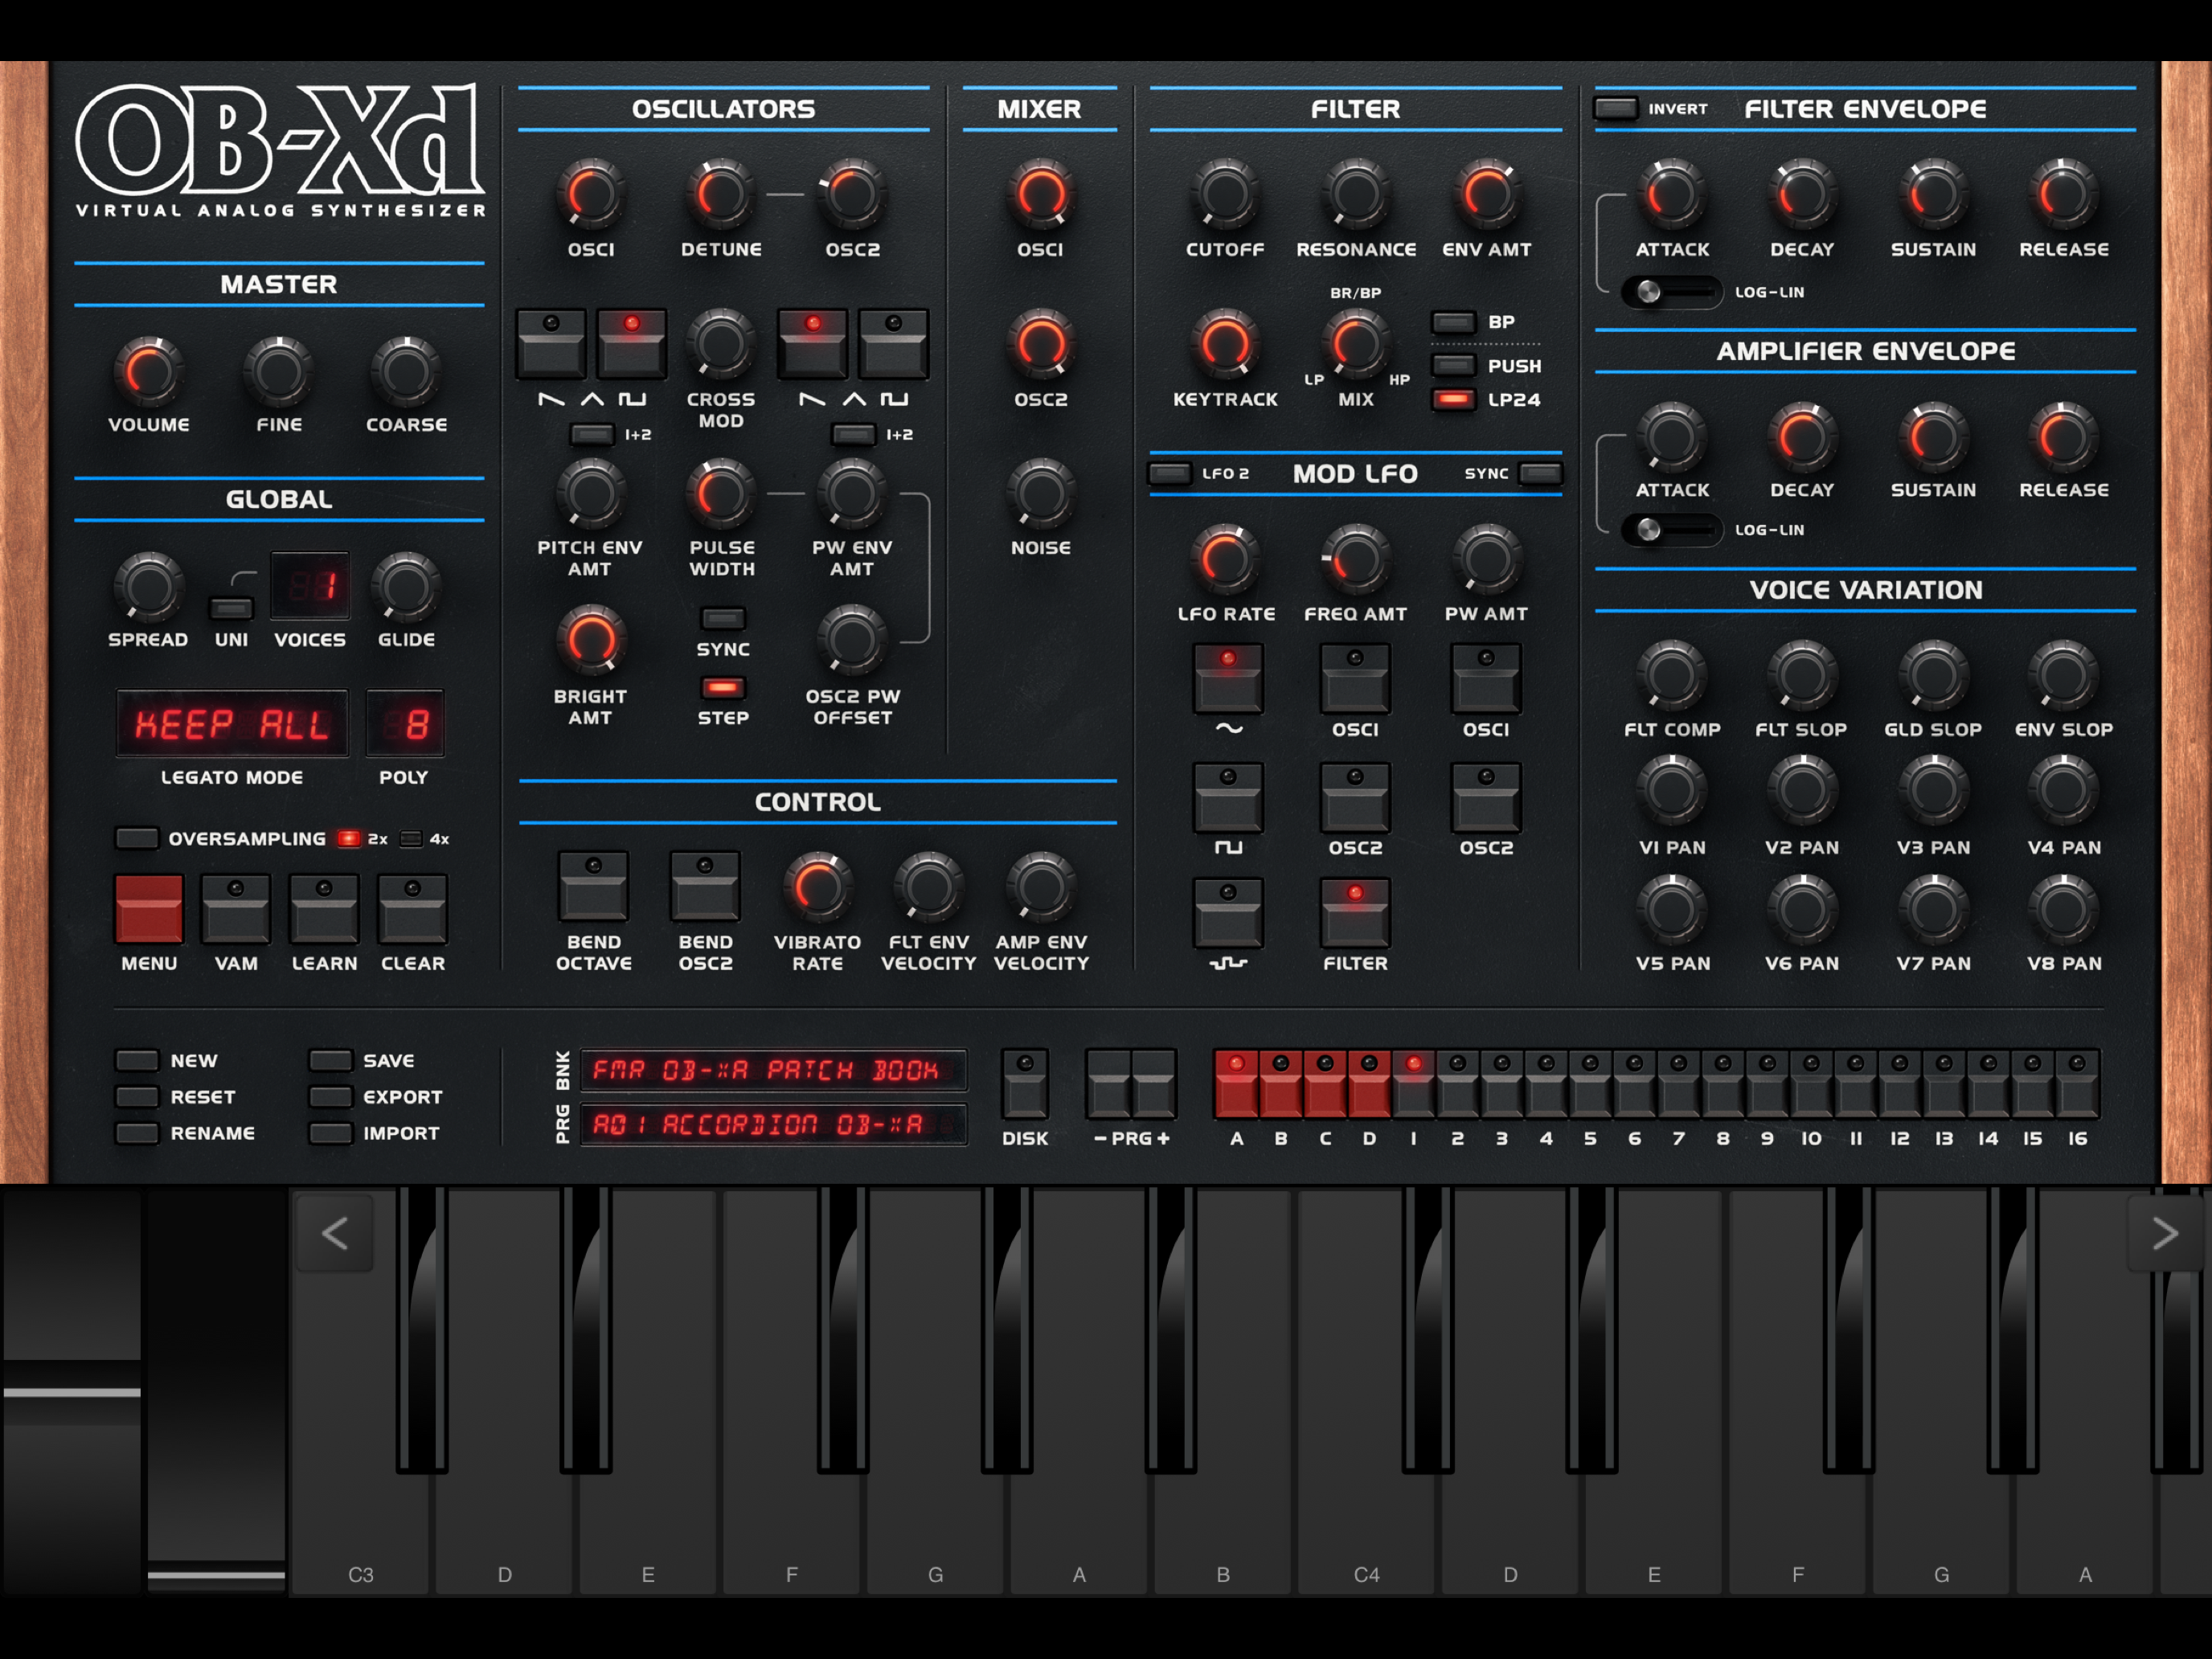The height and width of the screenshot is (1659, 2212).
Task: Toggle BEND OSC2 switch
Action: (705, 886)
